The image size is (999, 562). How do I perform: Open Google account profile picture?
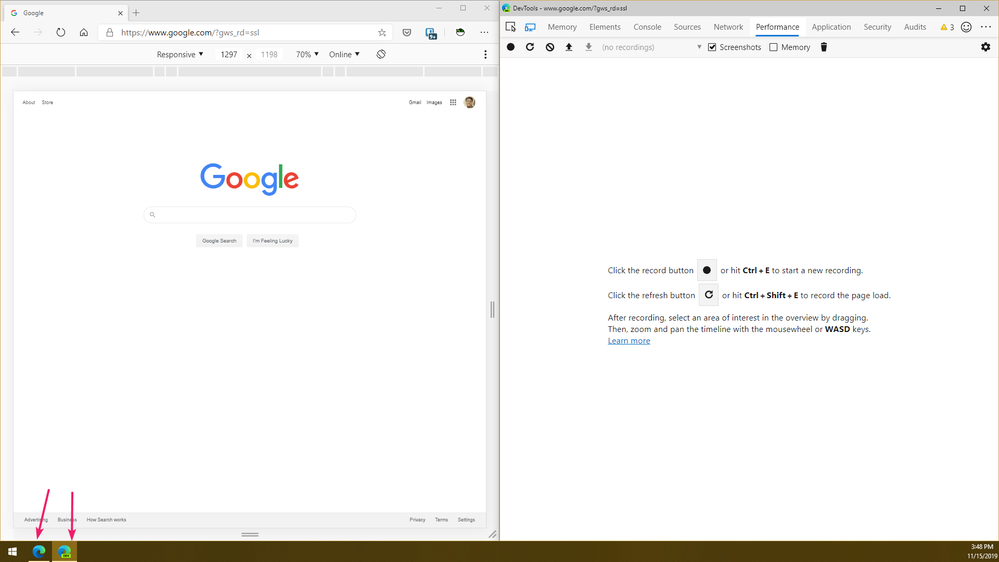(x=470, y=102)
